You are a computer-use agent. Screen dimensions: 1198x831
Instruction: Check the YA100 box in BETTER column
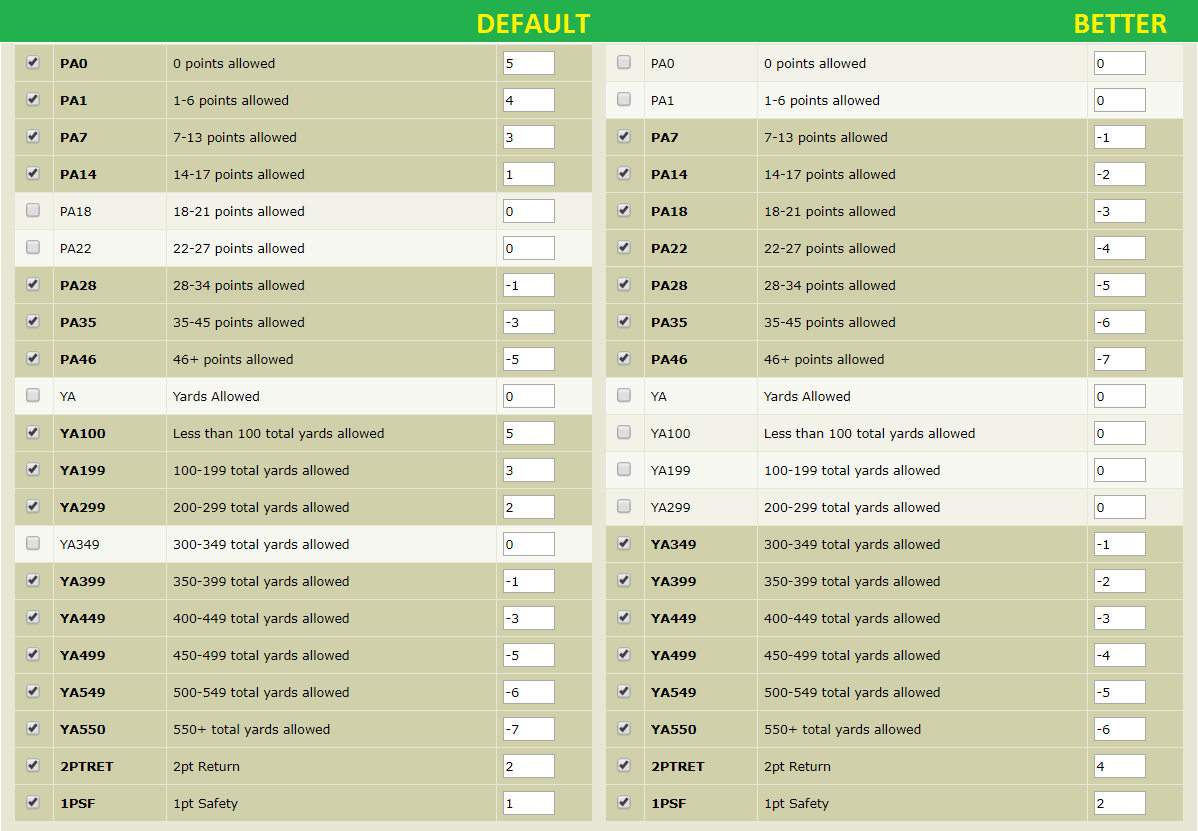coord(624,432)
